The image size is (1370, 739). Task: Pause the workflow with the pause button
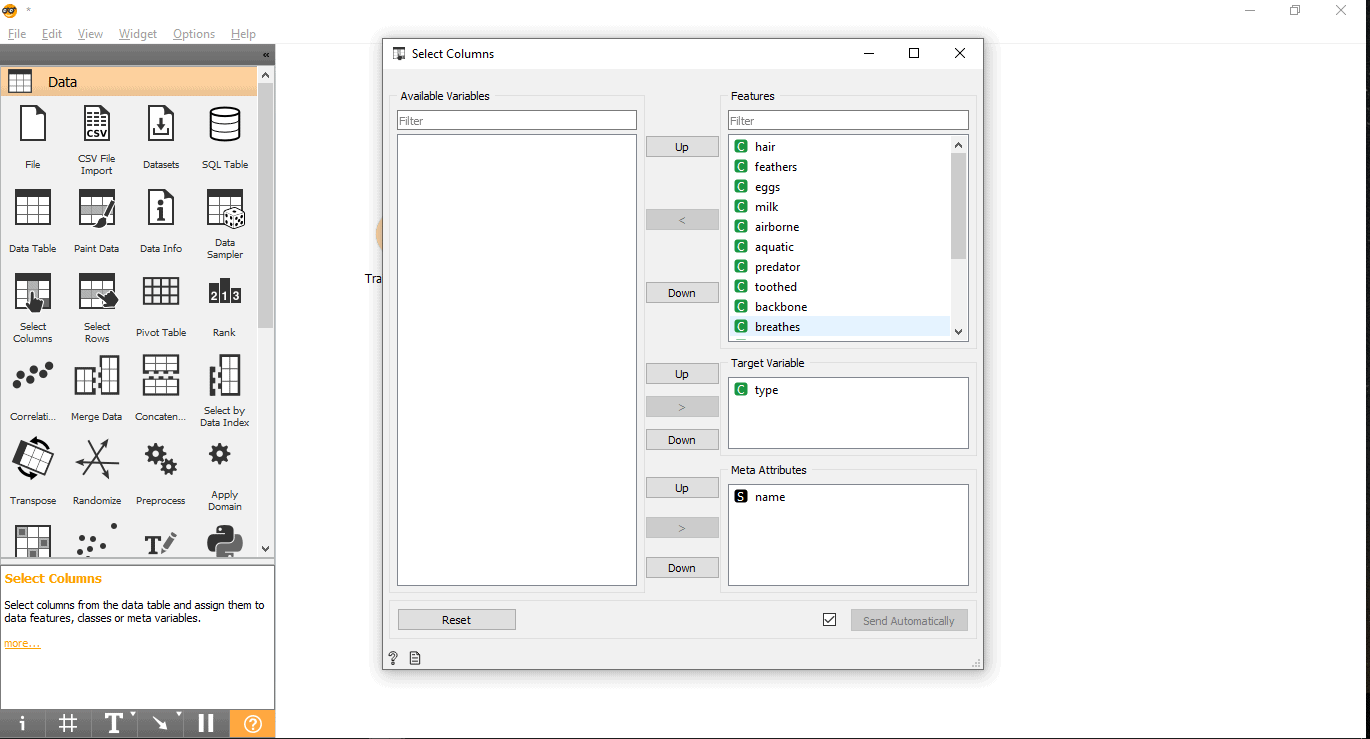point(206,723)
